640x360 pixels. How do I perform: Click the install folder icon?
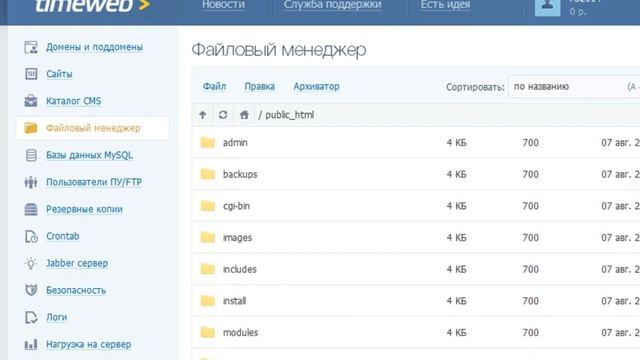click(x=207, y=301)
